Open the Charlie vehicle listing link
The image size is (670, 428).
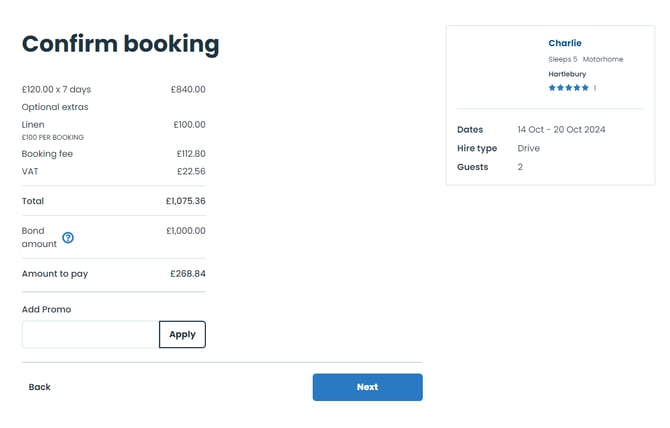click(x=565, y=43)
